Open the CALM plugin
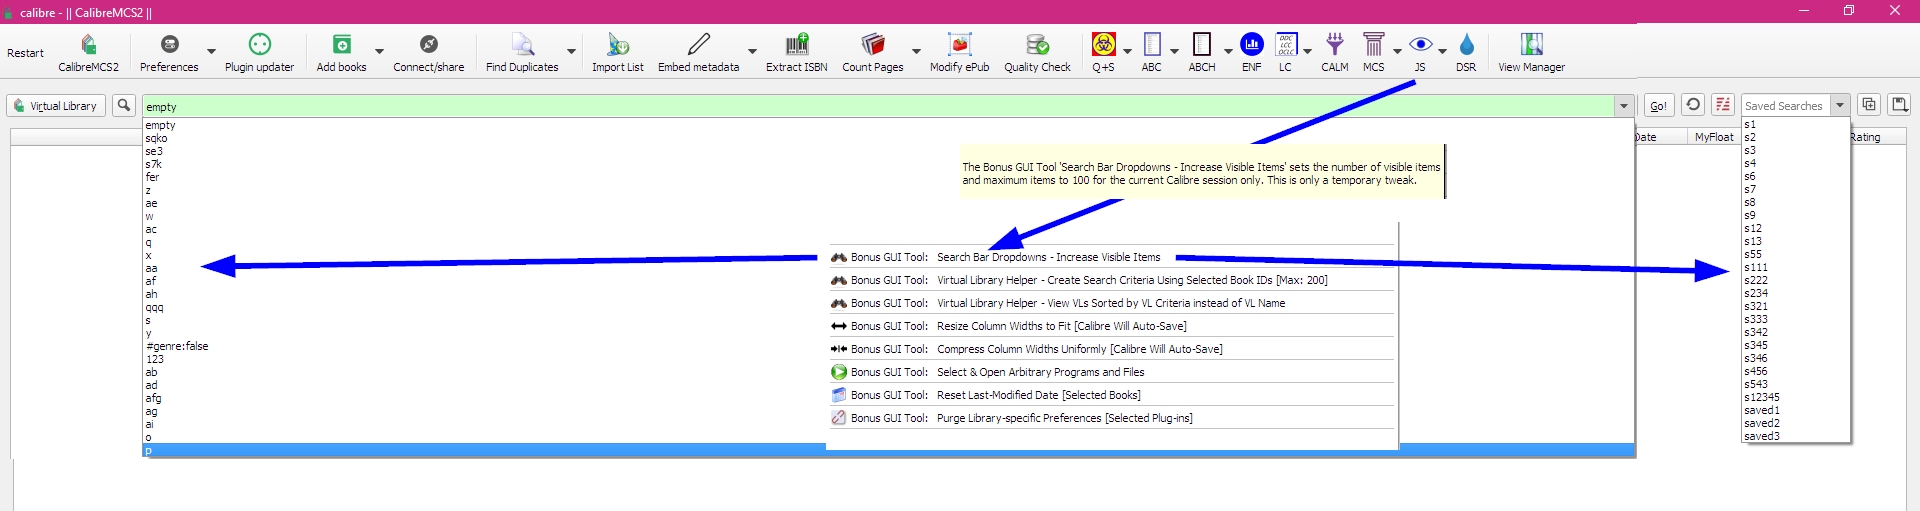1920x511 pixels. (x=1335, y=44)
